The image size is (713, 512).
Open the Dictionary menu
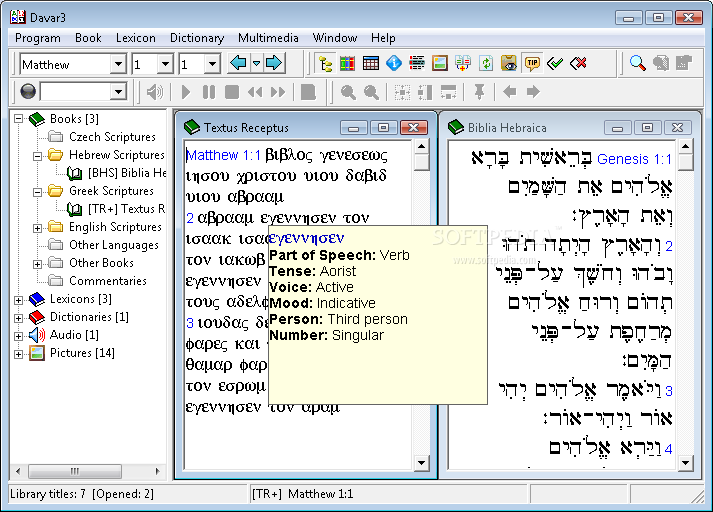tap(197, 38)
